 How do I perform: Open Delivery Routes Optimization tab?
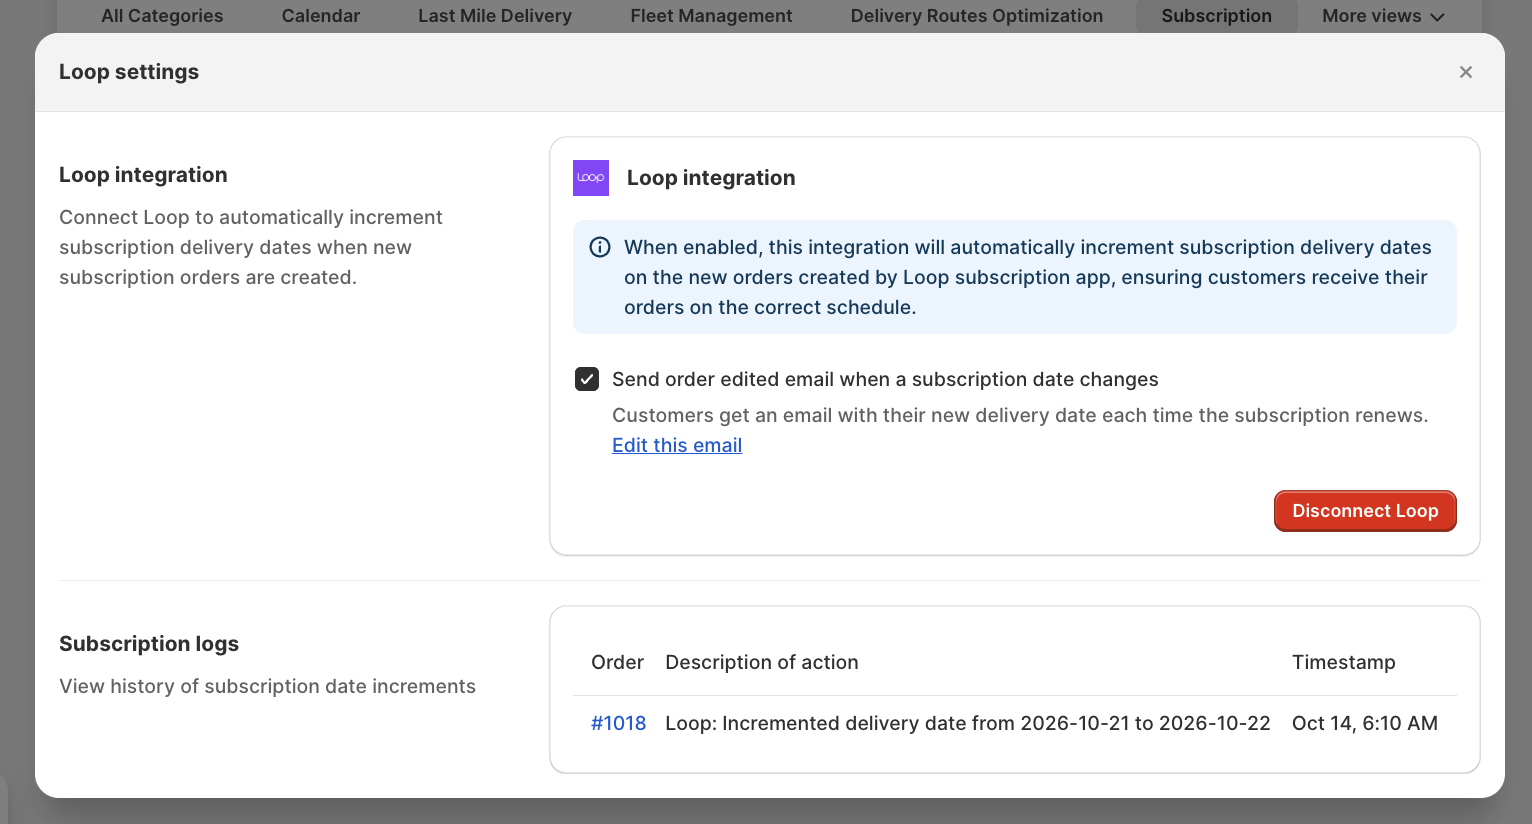click(x=977, y=16)
